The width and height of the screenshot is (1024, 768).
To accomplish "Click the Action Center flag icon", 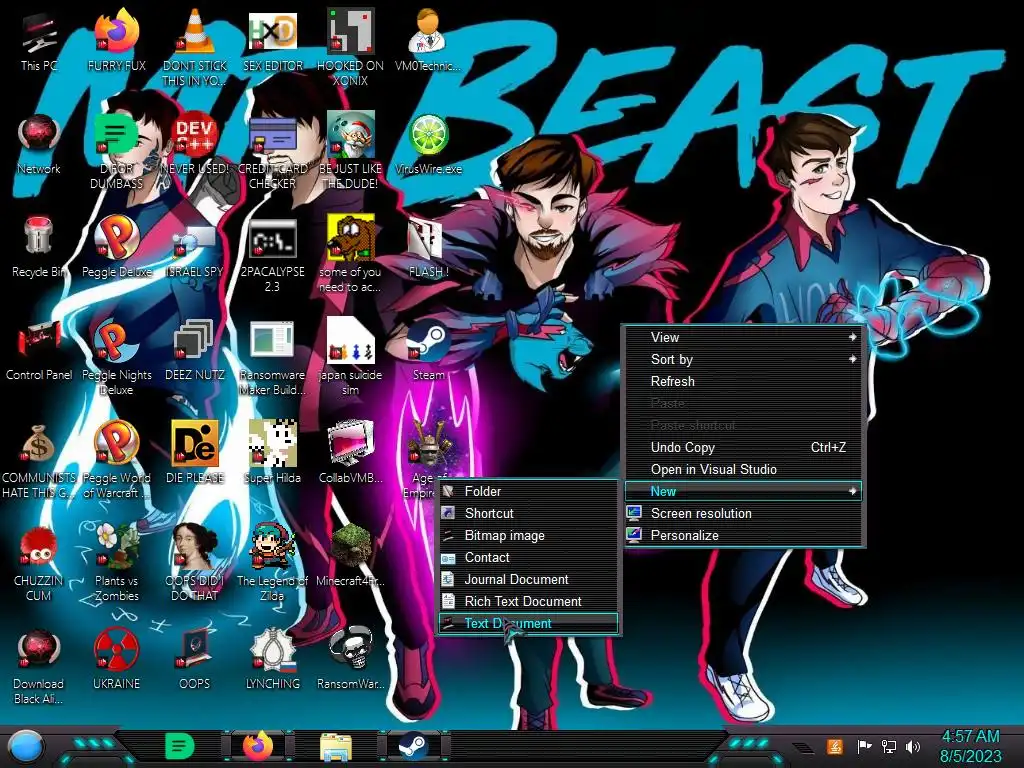I will click(864, 746).
